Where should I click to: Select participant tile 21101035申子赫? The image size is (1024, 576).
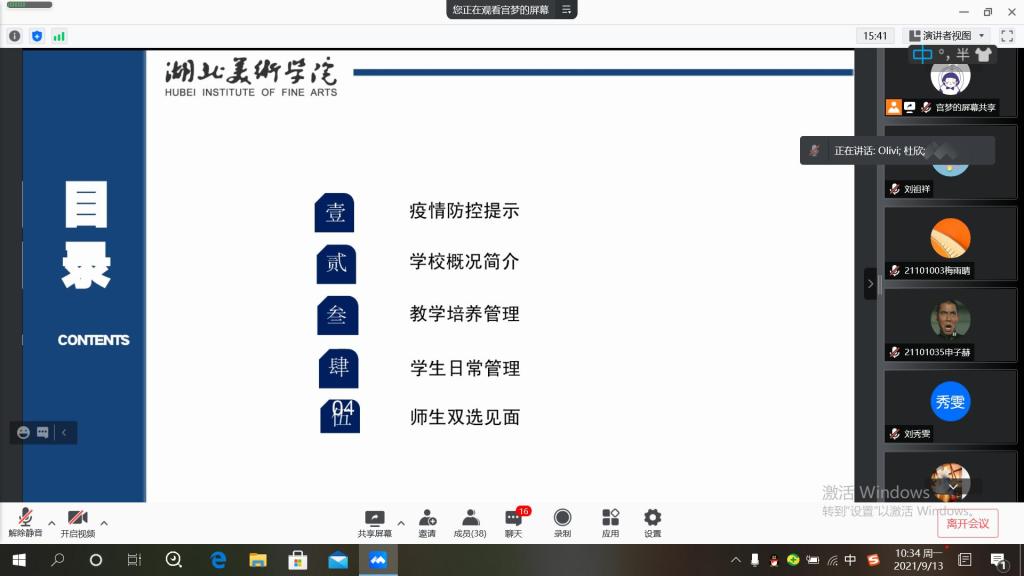950,326
